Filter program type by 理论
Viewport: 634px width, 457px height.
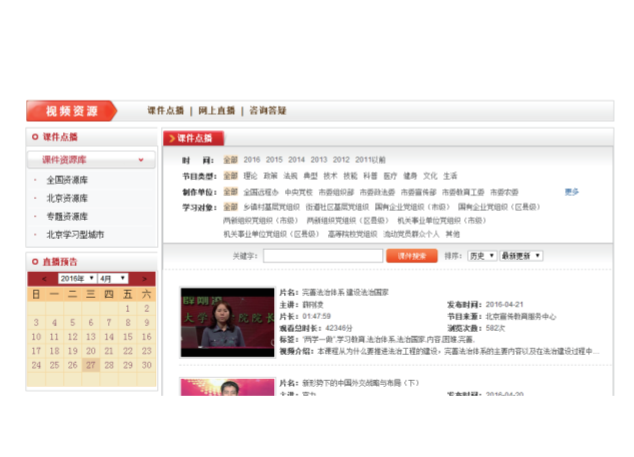[x=250, y=176]
